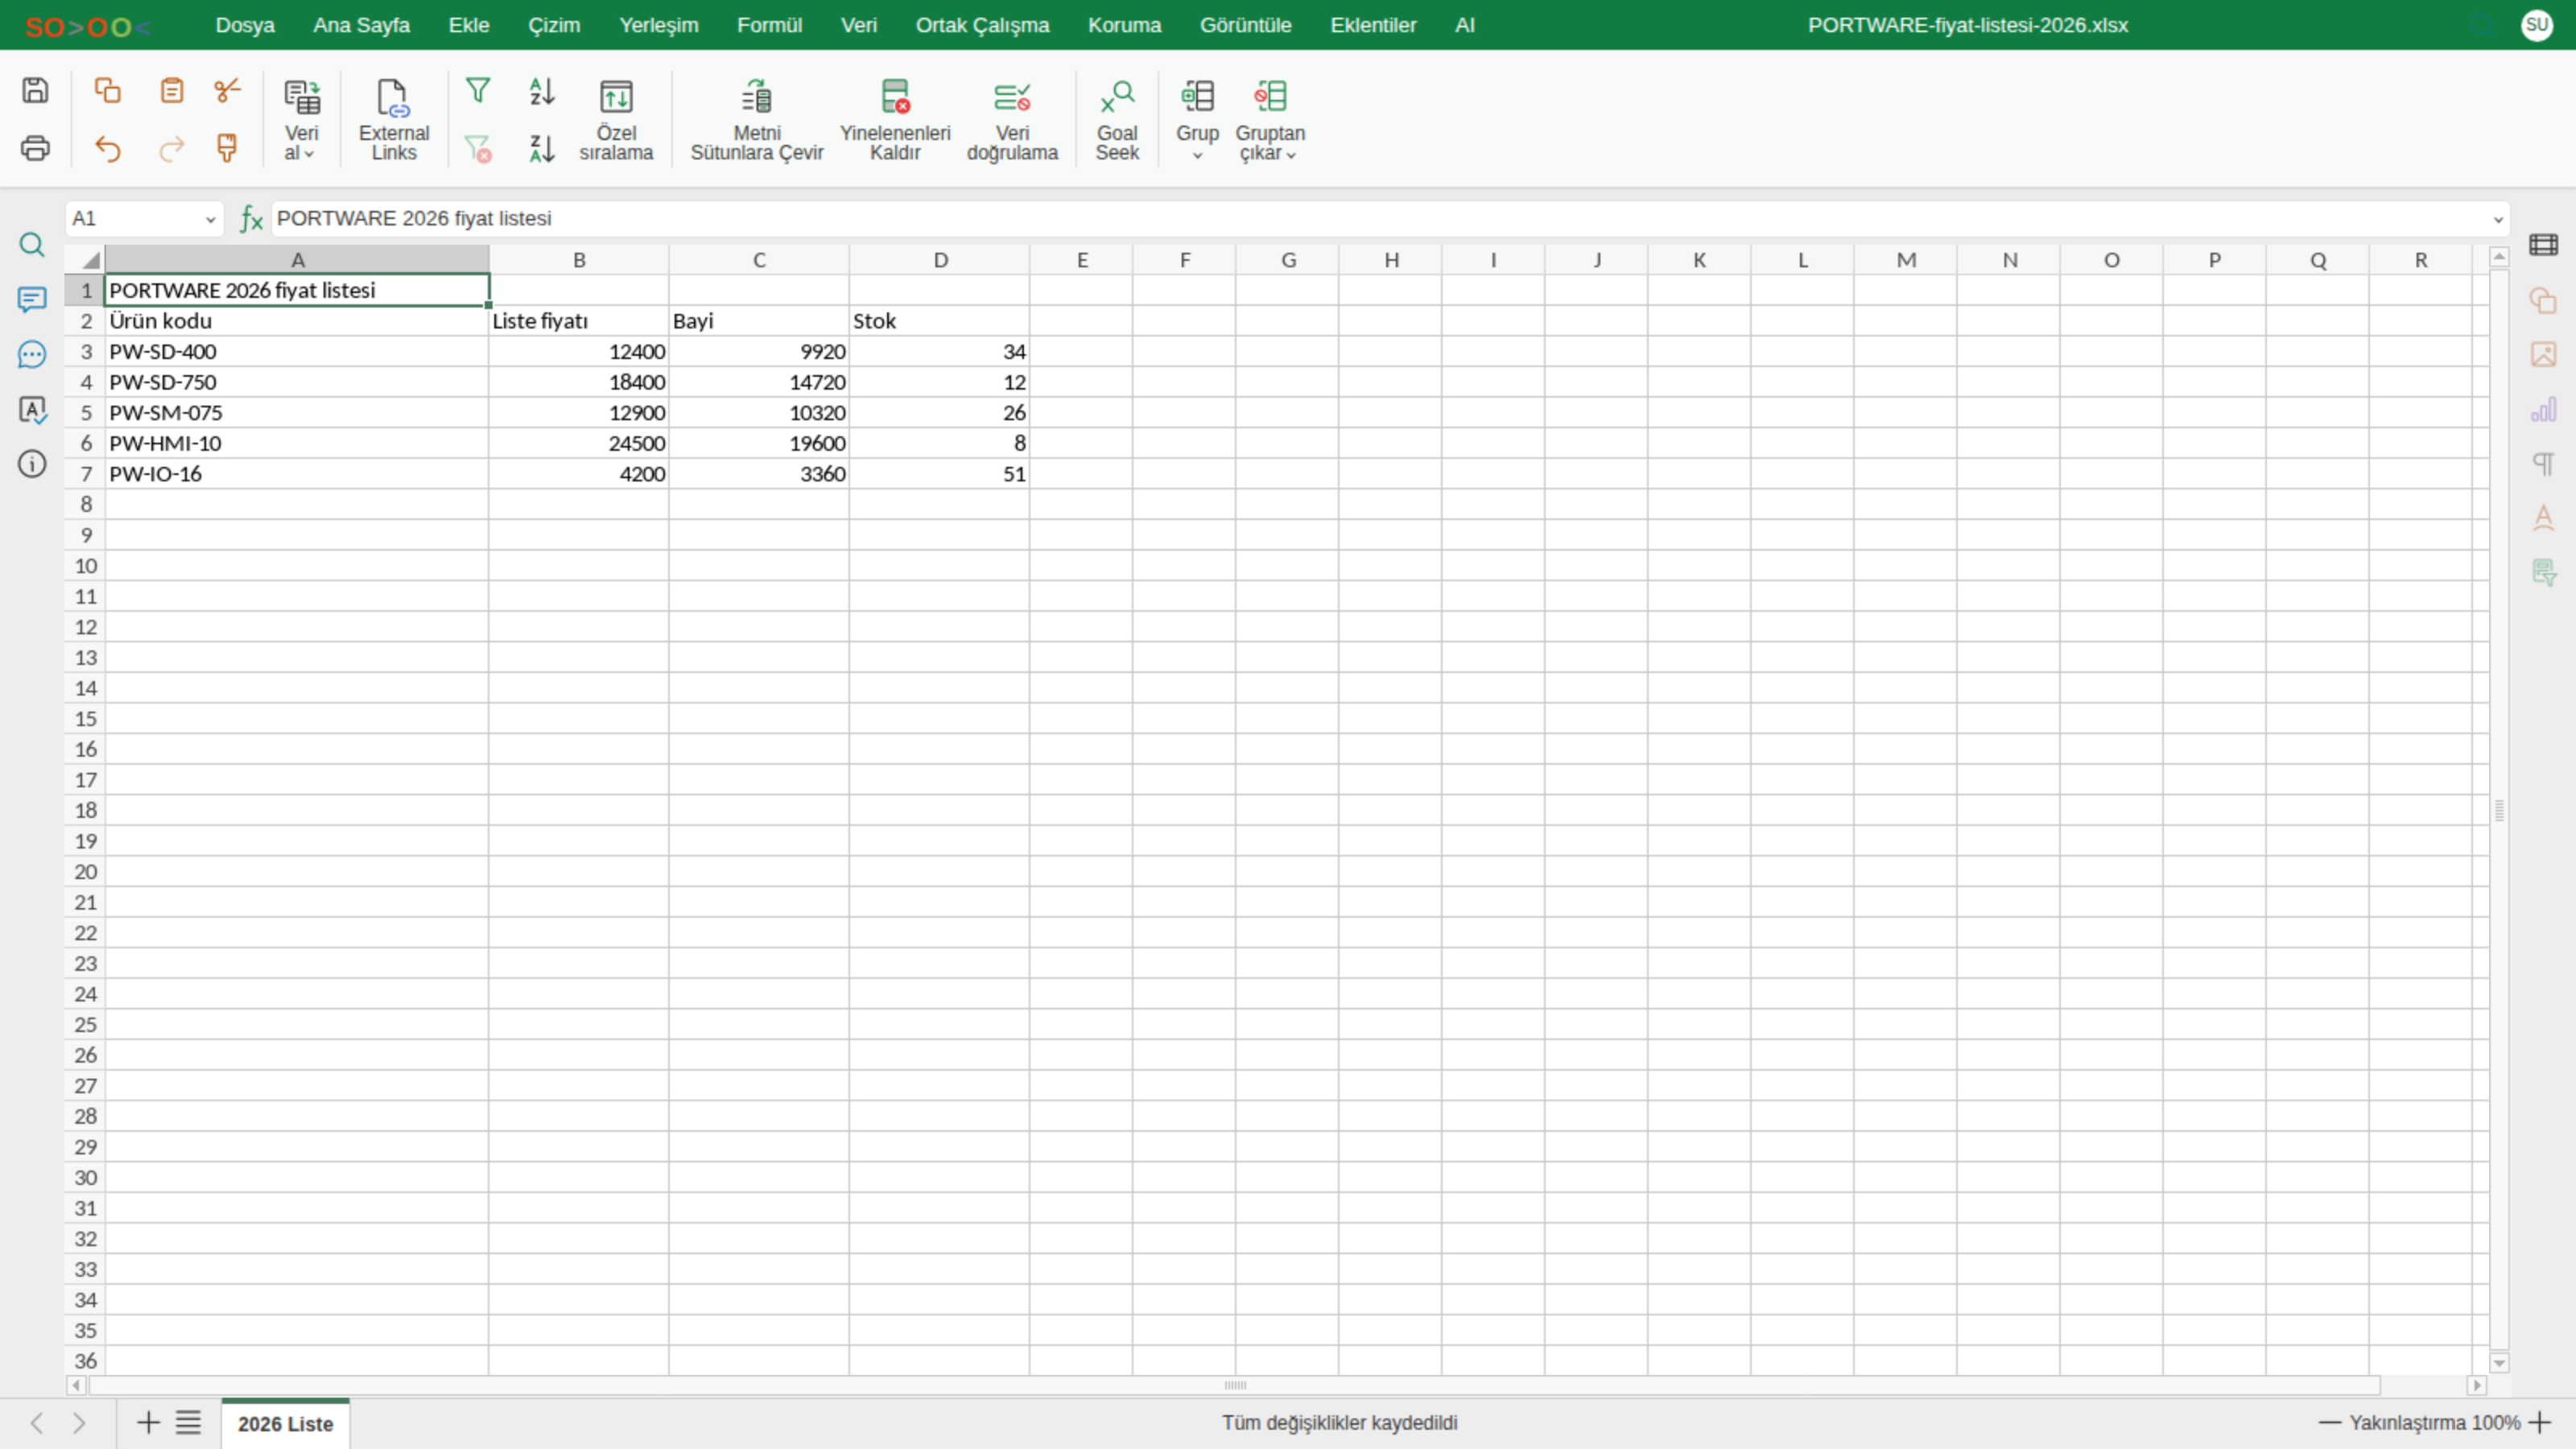Viewport: 2576px width, 1449px height.
Task: Click the select-all corner of the grid
Action: [x=86, y=260]
